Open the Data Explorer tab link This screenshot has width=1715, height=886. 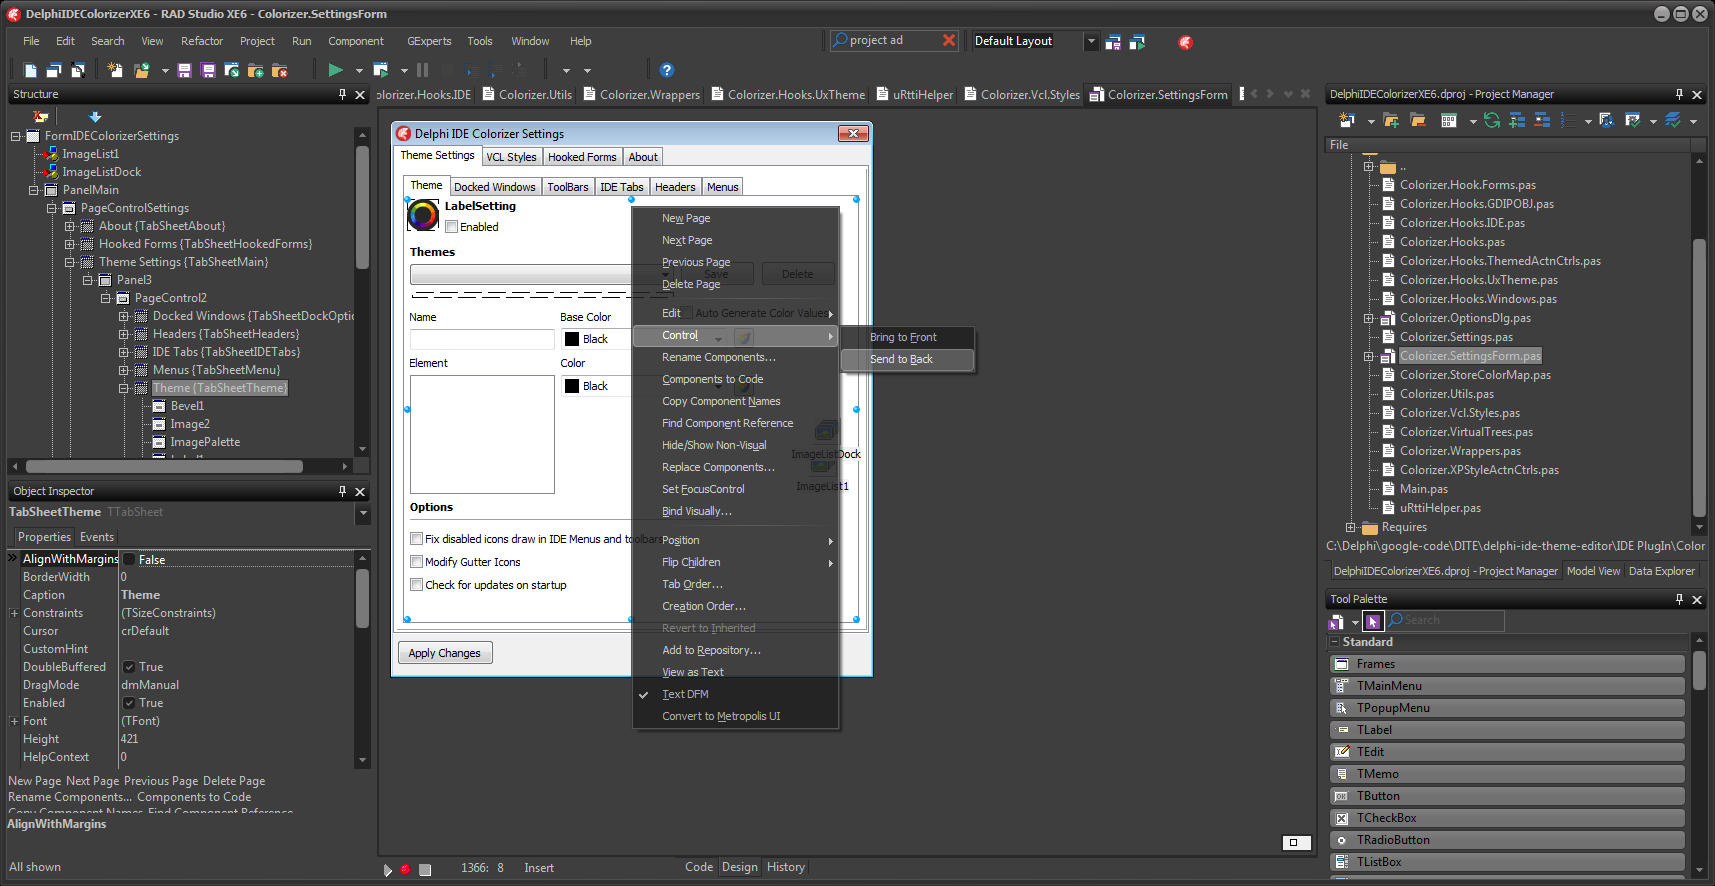click(1662, 571)
